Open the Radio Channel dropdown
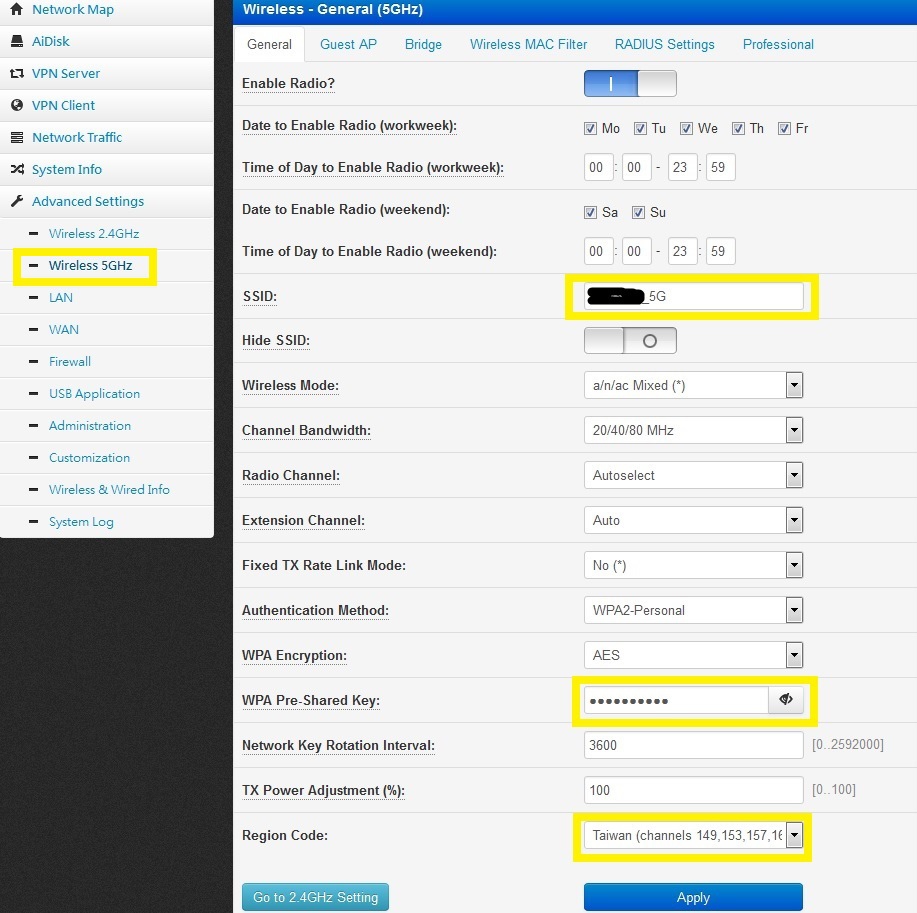The height and width of the screenshot is (913, 917). pyautogui.click(x=693, y=476)
